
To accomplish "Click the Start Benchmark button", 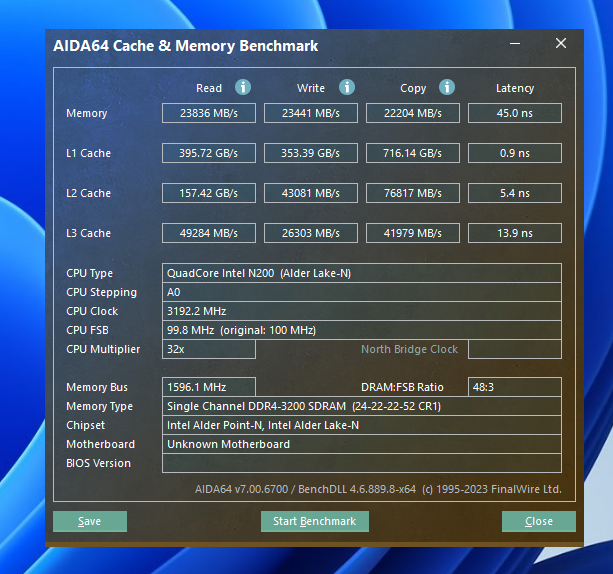I will (315, 521).
